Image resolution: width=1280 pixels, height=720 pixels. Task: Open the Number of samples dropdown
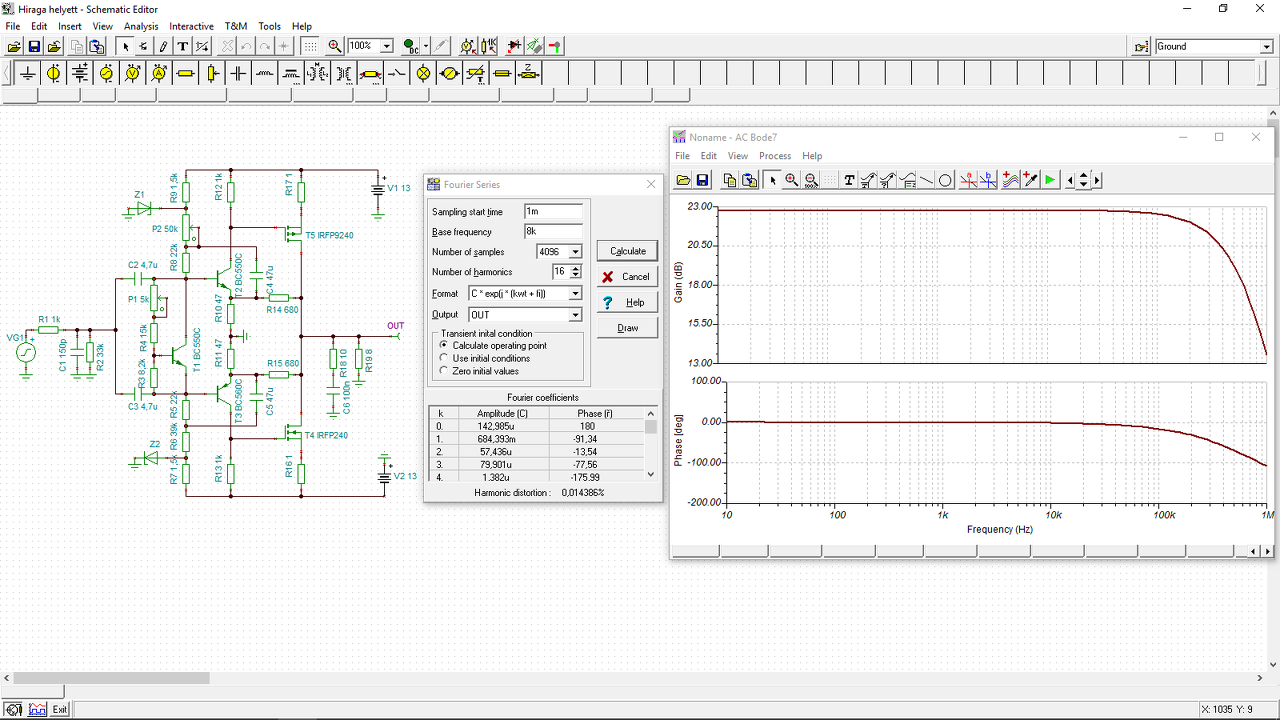(x=575, y=252)
